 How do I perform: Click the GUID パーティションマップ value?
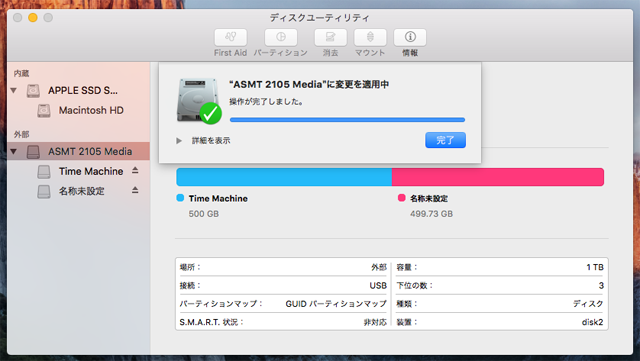click(x=336, y=304)
